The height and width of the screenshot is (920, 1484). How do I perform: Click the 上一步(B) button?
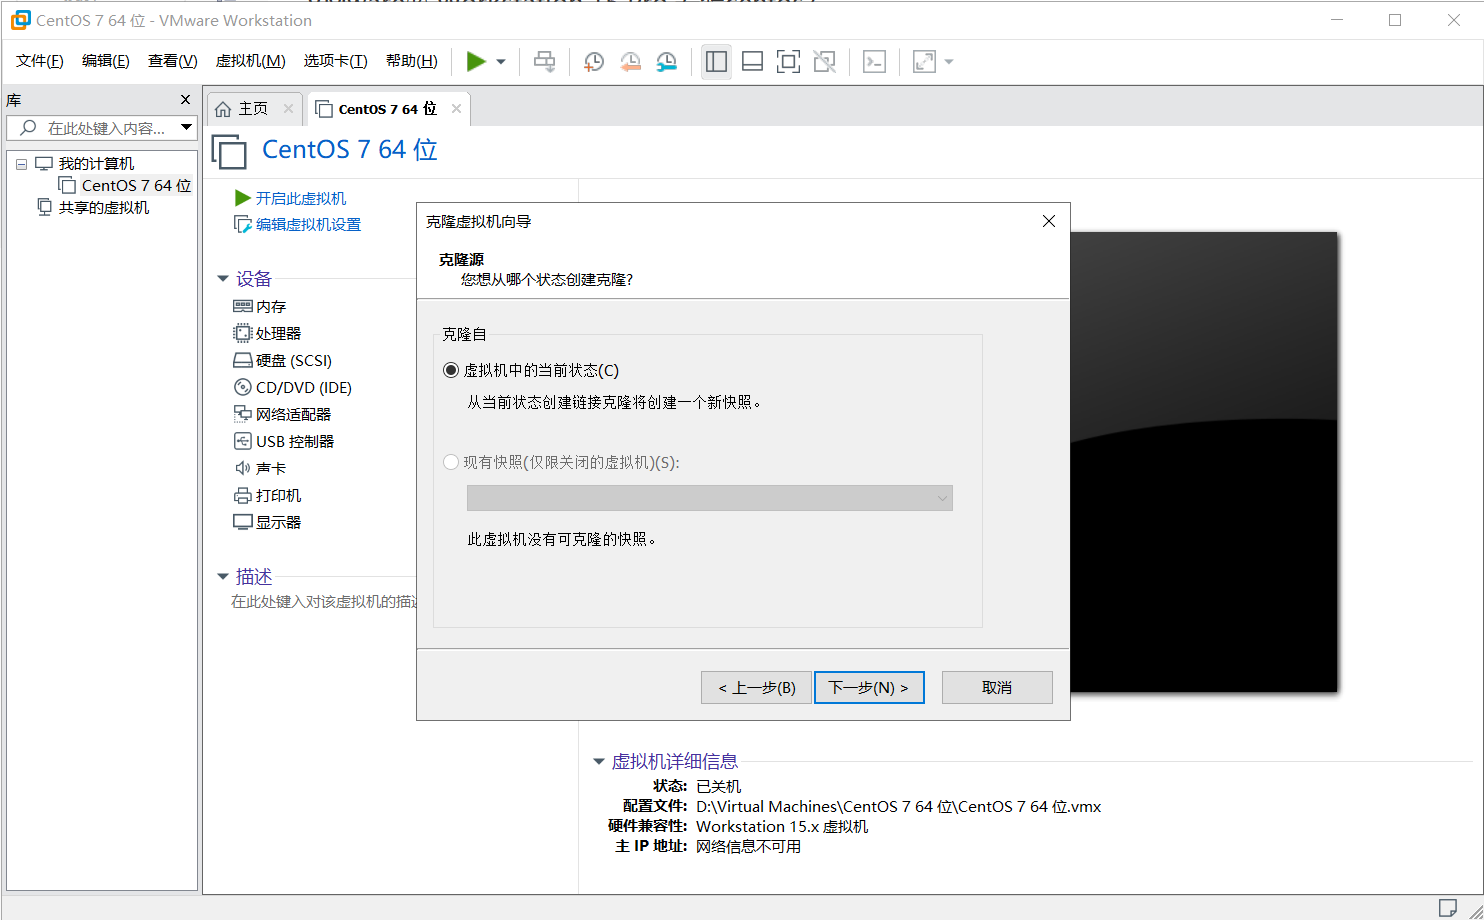tap(757, 688)
